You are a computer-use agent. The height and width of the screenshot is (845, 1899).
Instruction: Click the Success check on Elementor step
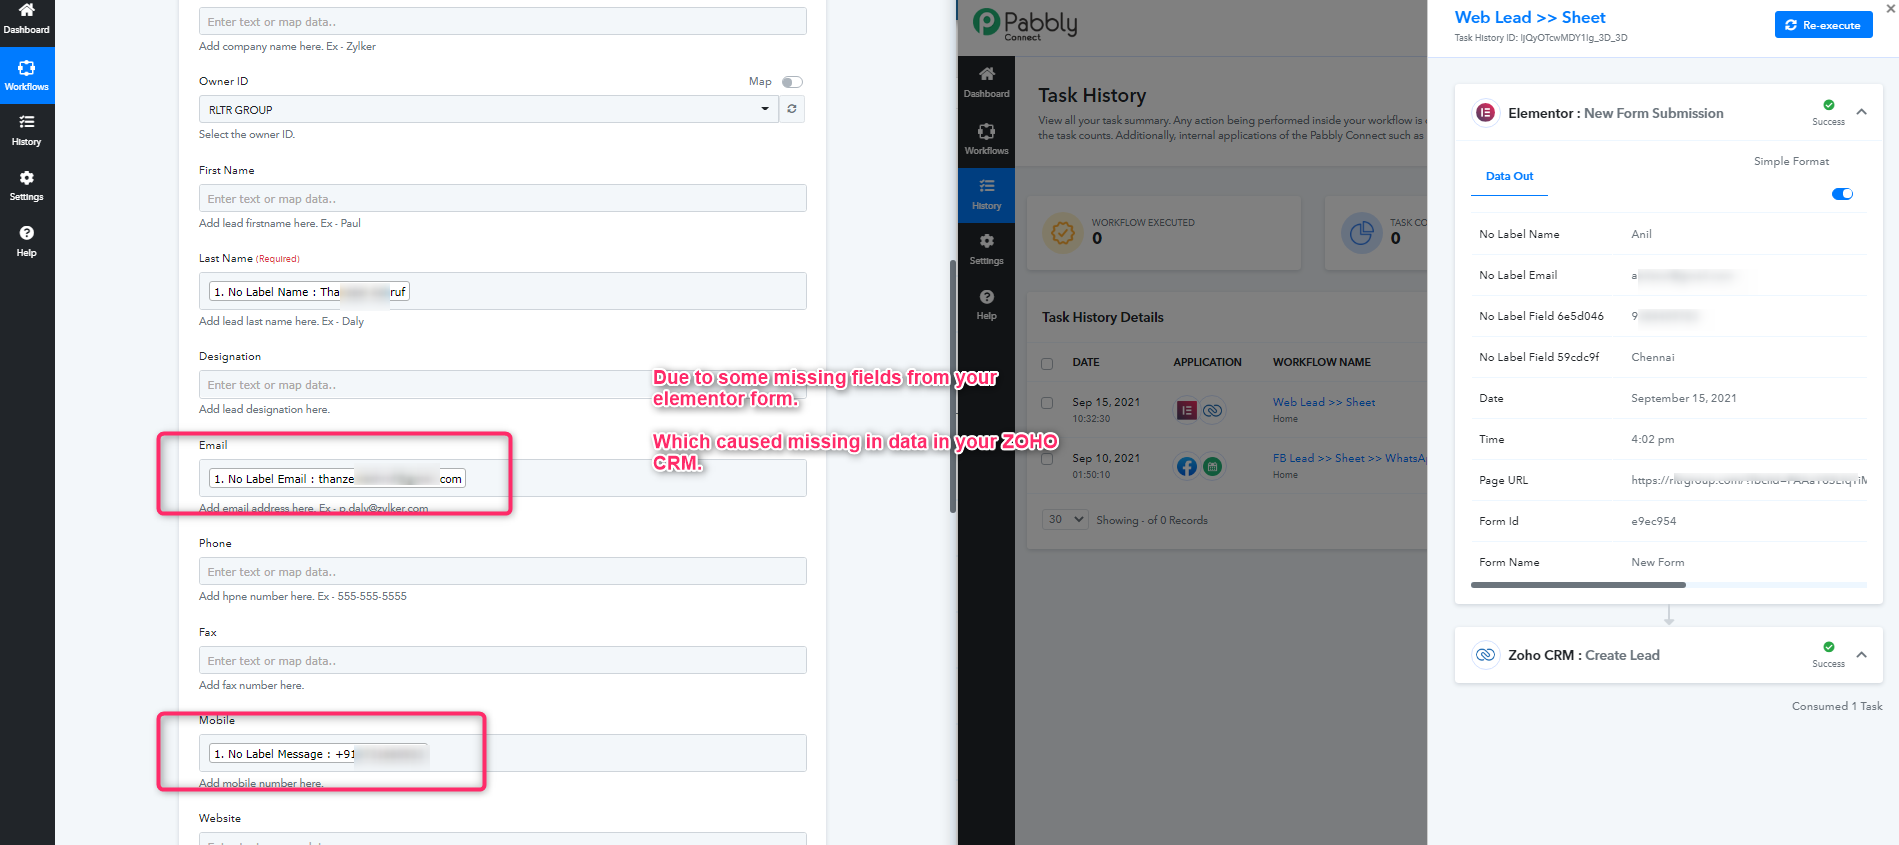coord(1829,105)
